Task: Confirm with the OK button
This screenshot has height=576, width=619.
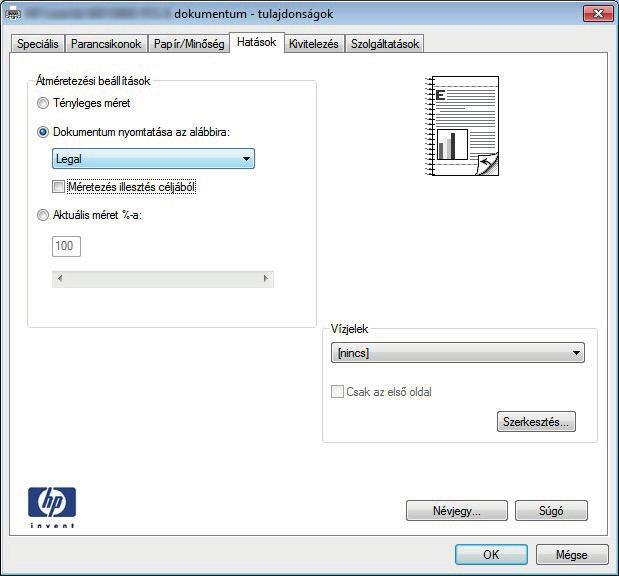Action: (x=491, y=555)
